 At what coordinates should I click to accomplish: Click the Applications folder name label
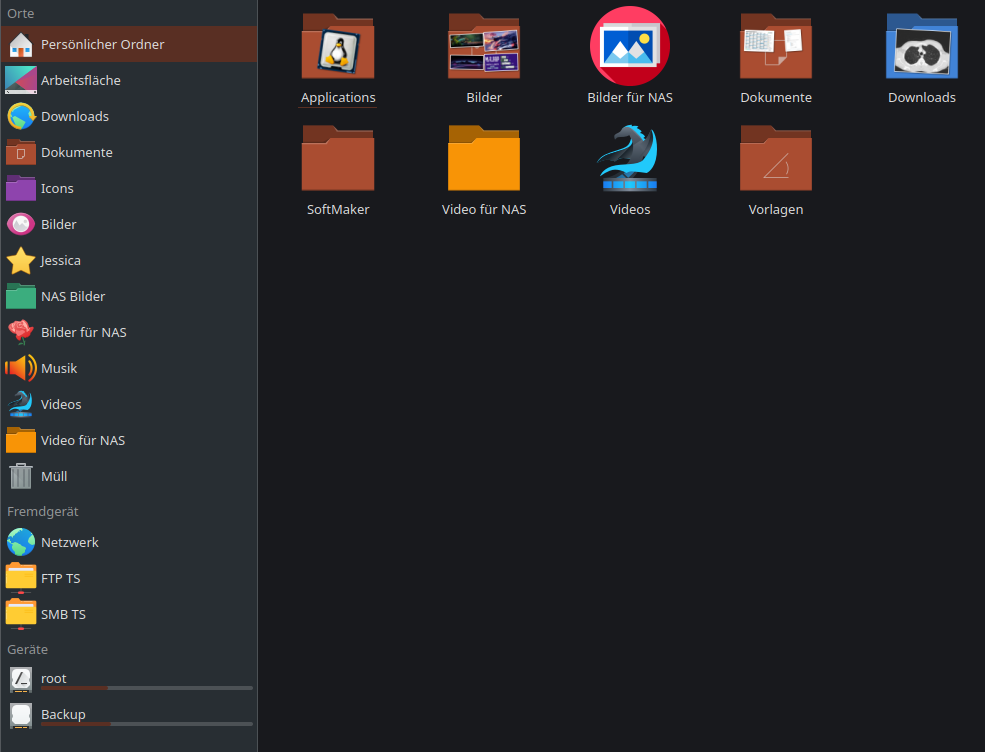coord(338,97)
